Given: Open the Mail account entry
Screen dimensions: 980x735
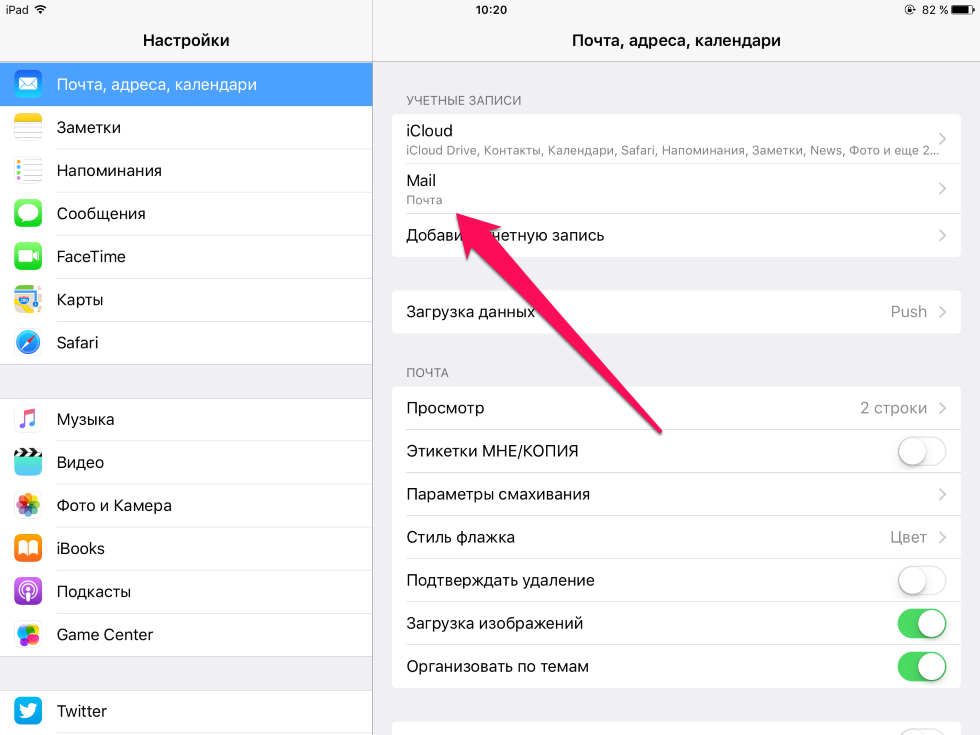Looking at the screenshot, I should 676,189.
